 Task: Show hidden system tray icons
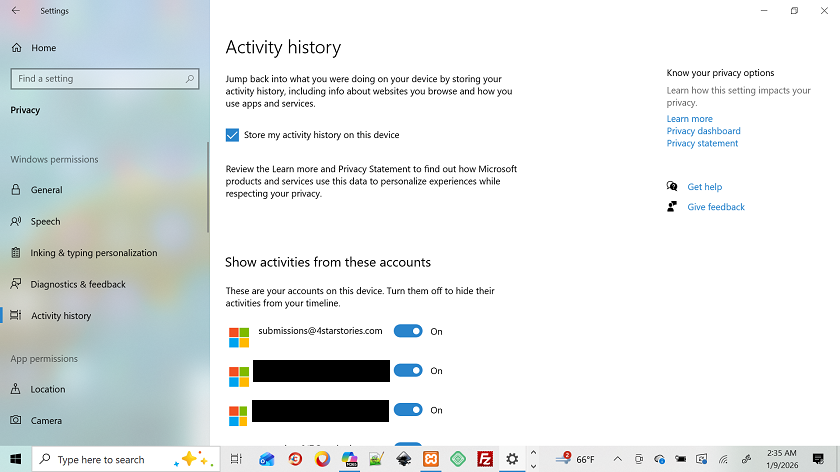(x=617, y=459)
